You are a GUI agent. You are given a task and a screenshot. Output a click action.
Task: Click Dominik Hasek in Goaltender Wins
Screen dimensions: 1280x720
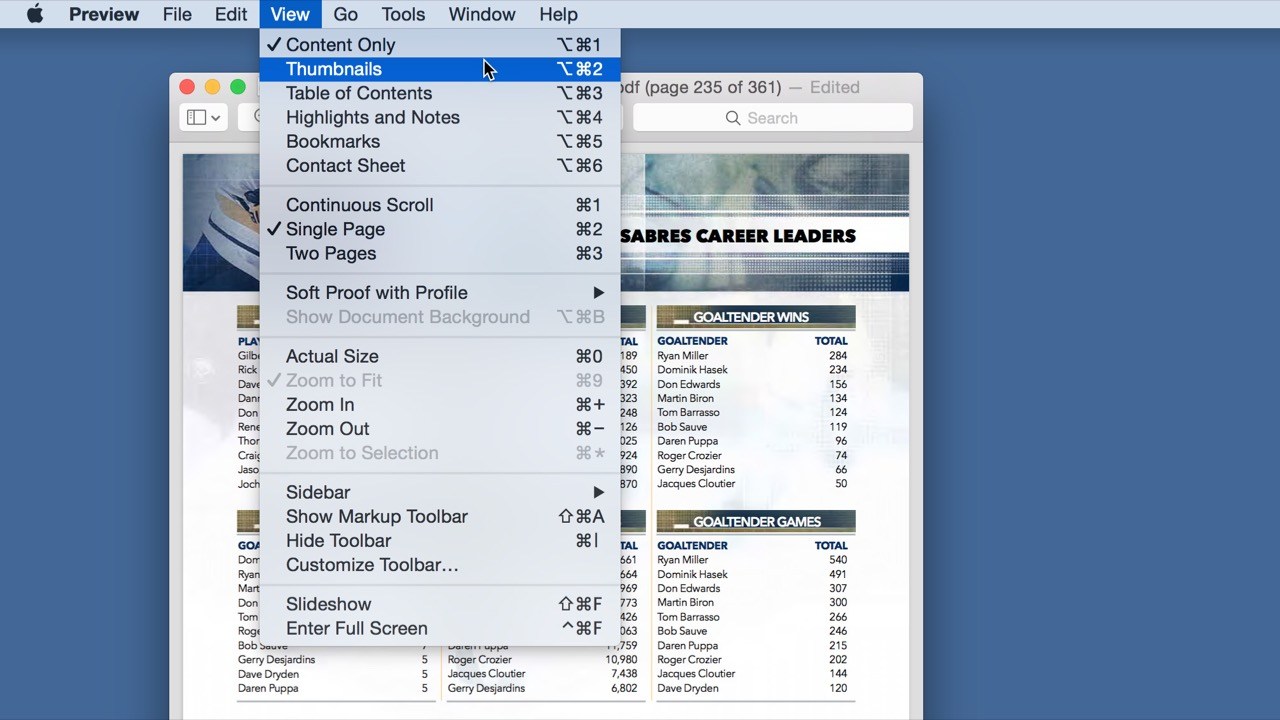click(x=692, y=370)
